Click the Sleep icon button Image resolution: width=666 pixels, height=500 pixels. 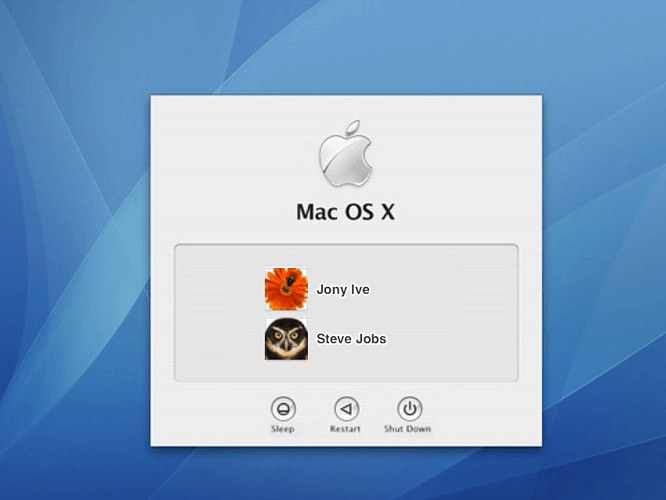(x=283, y=409)
